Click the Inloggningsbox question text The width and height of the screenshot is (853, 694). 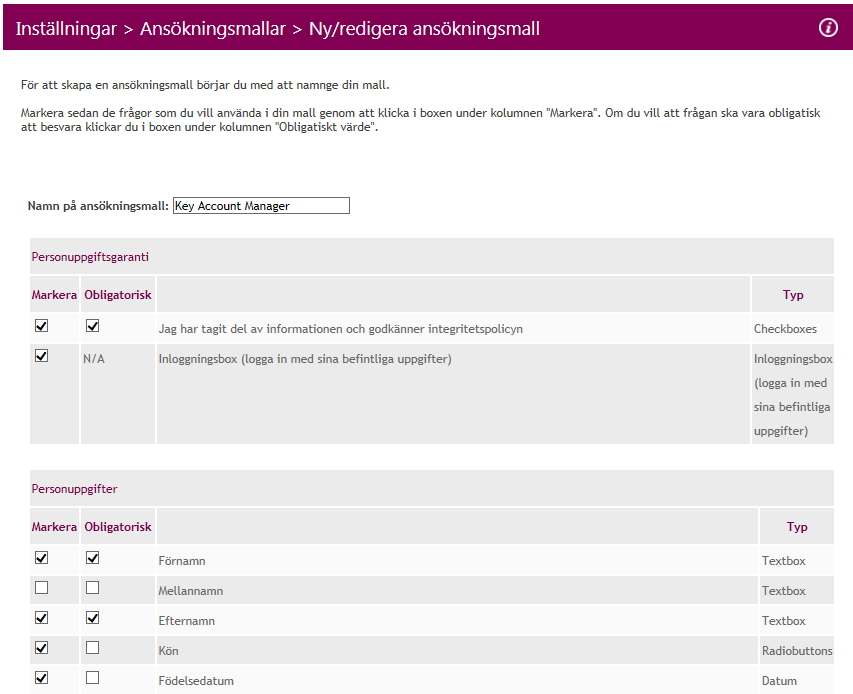pyautogui.click(x=305, y=359)
